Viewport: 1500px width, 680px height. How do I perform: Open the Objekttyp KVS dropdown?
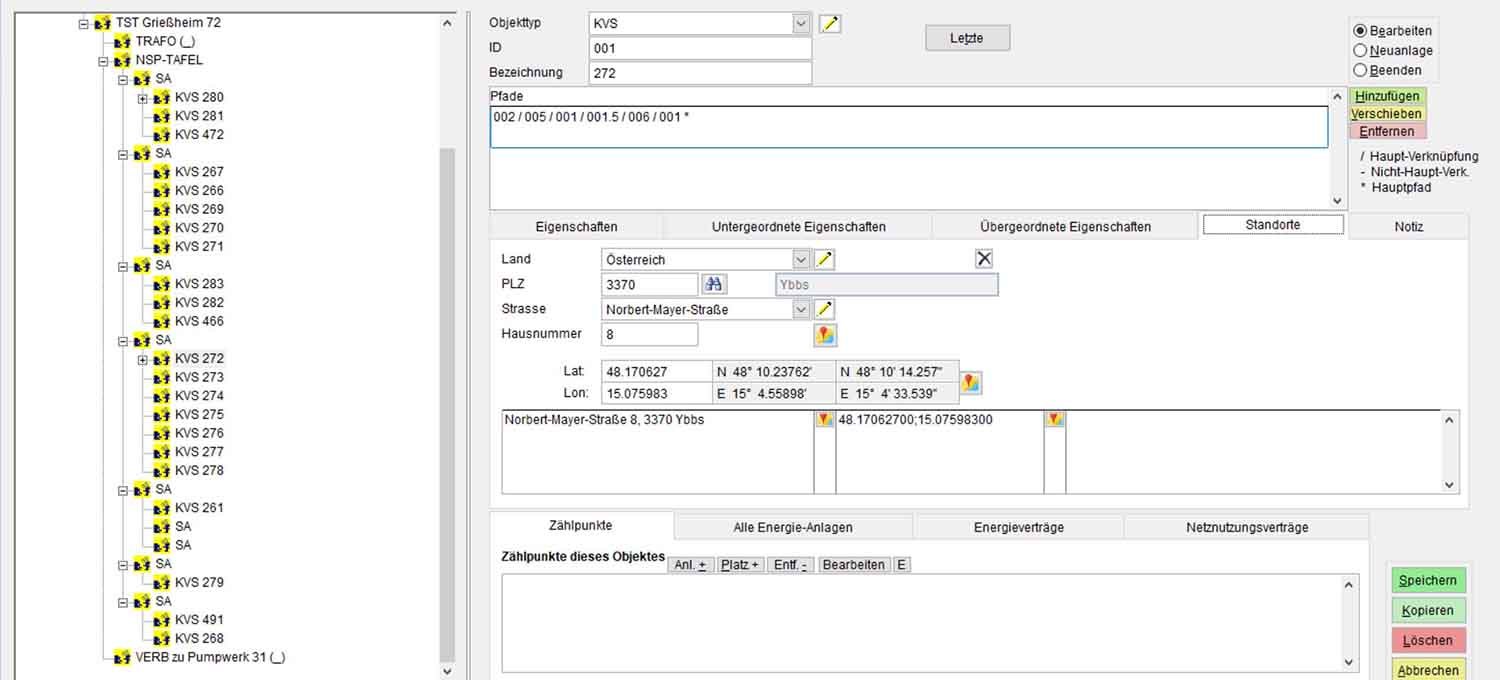click(x=801, y=23)
